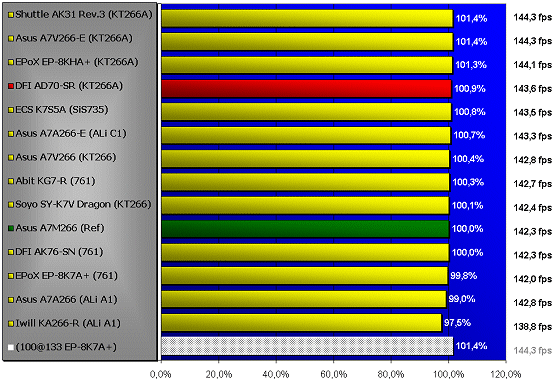The width and height of the screenshot is (555, 382).
Task: Click the 143,6 fps value
Action: (532, 89)
